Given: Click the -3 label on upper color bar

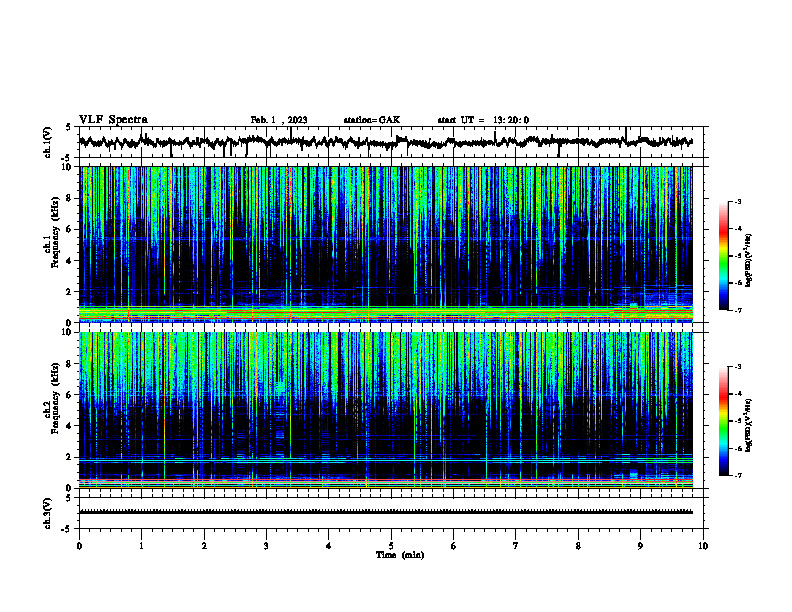Looking at the screenshot, I should (738, 201).
